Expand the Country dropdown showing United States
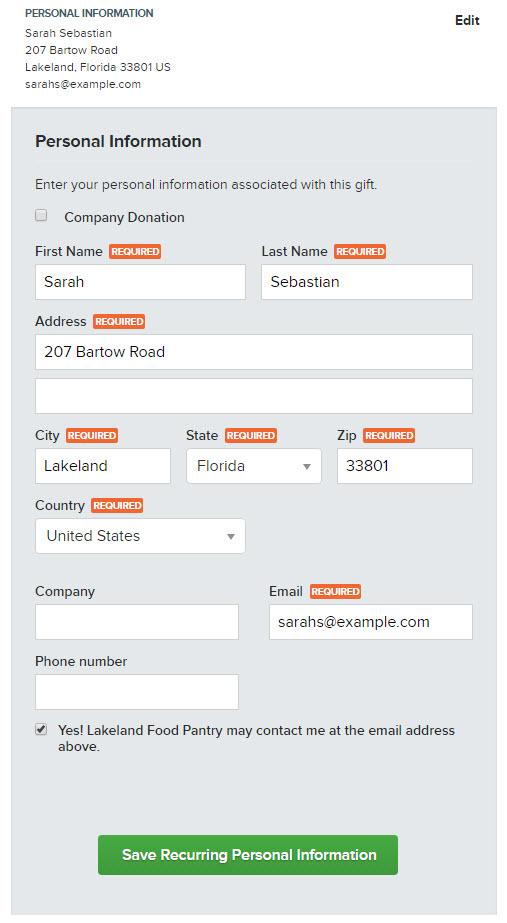Image resolution: width=507 pixels, height=923 pixels. [x=140, y=536]
